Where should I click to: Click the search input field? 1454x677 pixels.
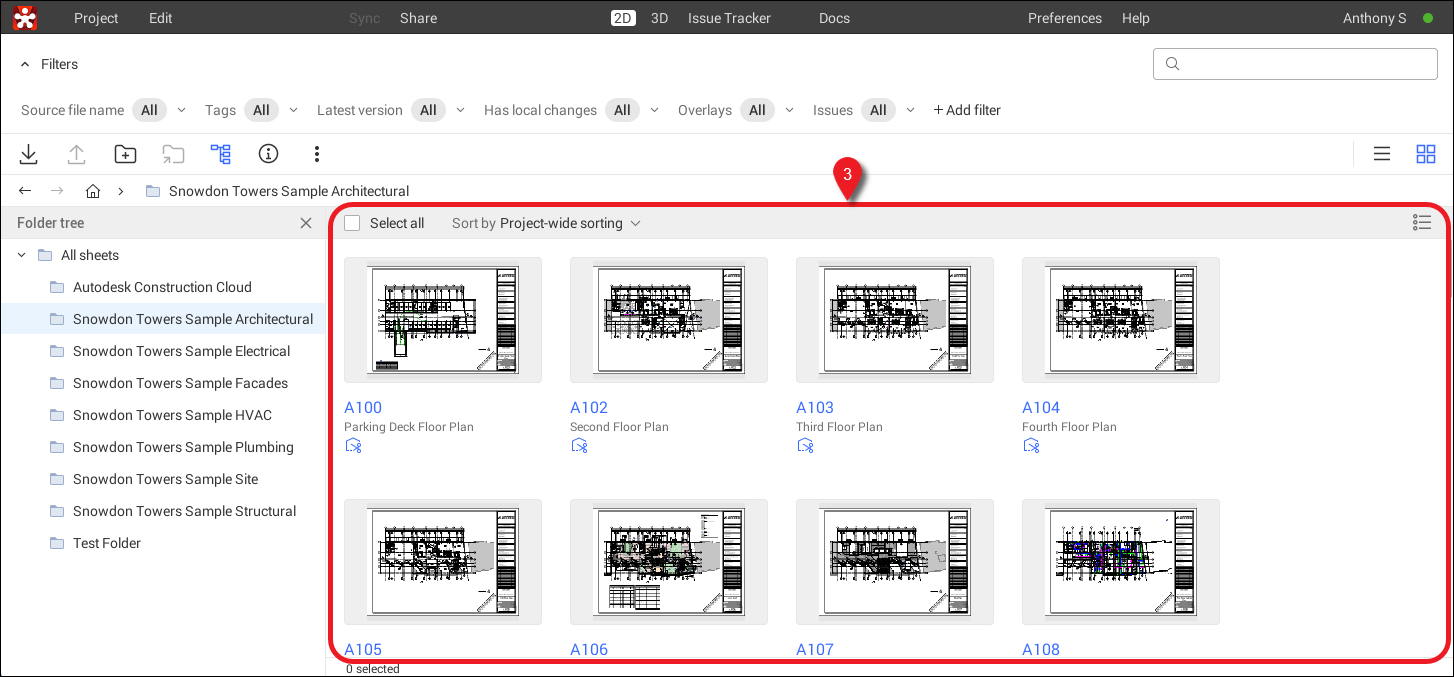click(1300, 64)
